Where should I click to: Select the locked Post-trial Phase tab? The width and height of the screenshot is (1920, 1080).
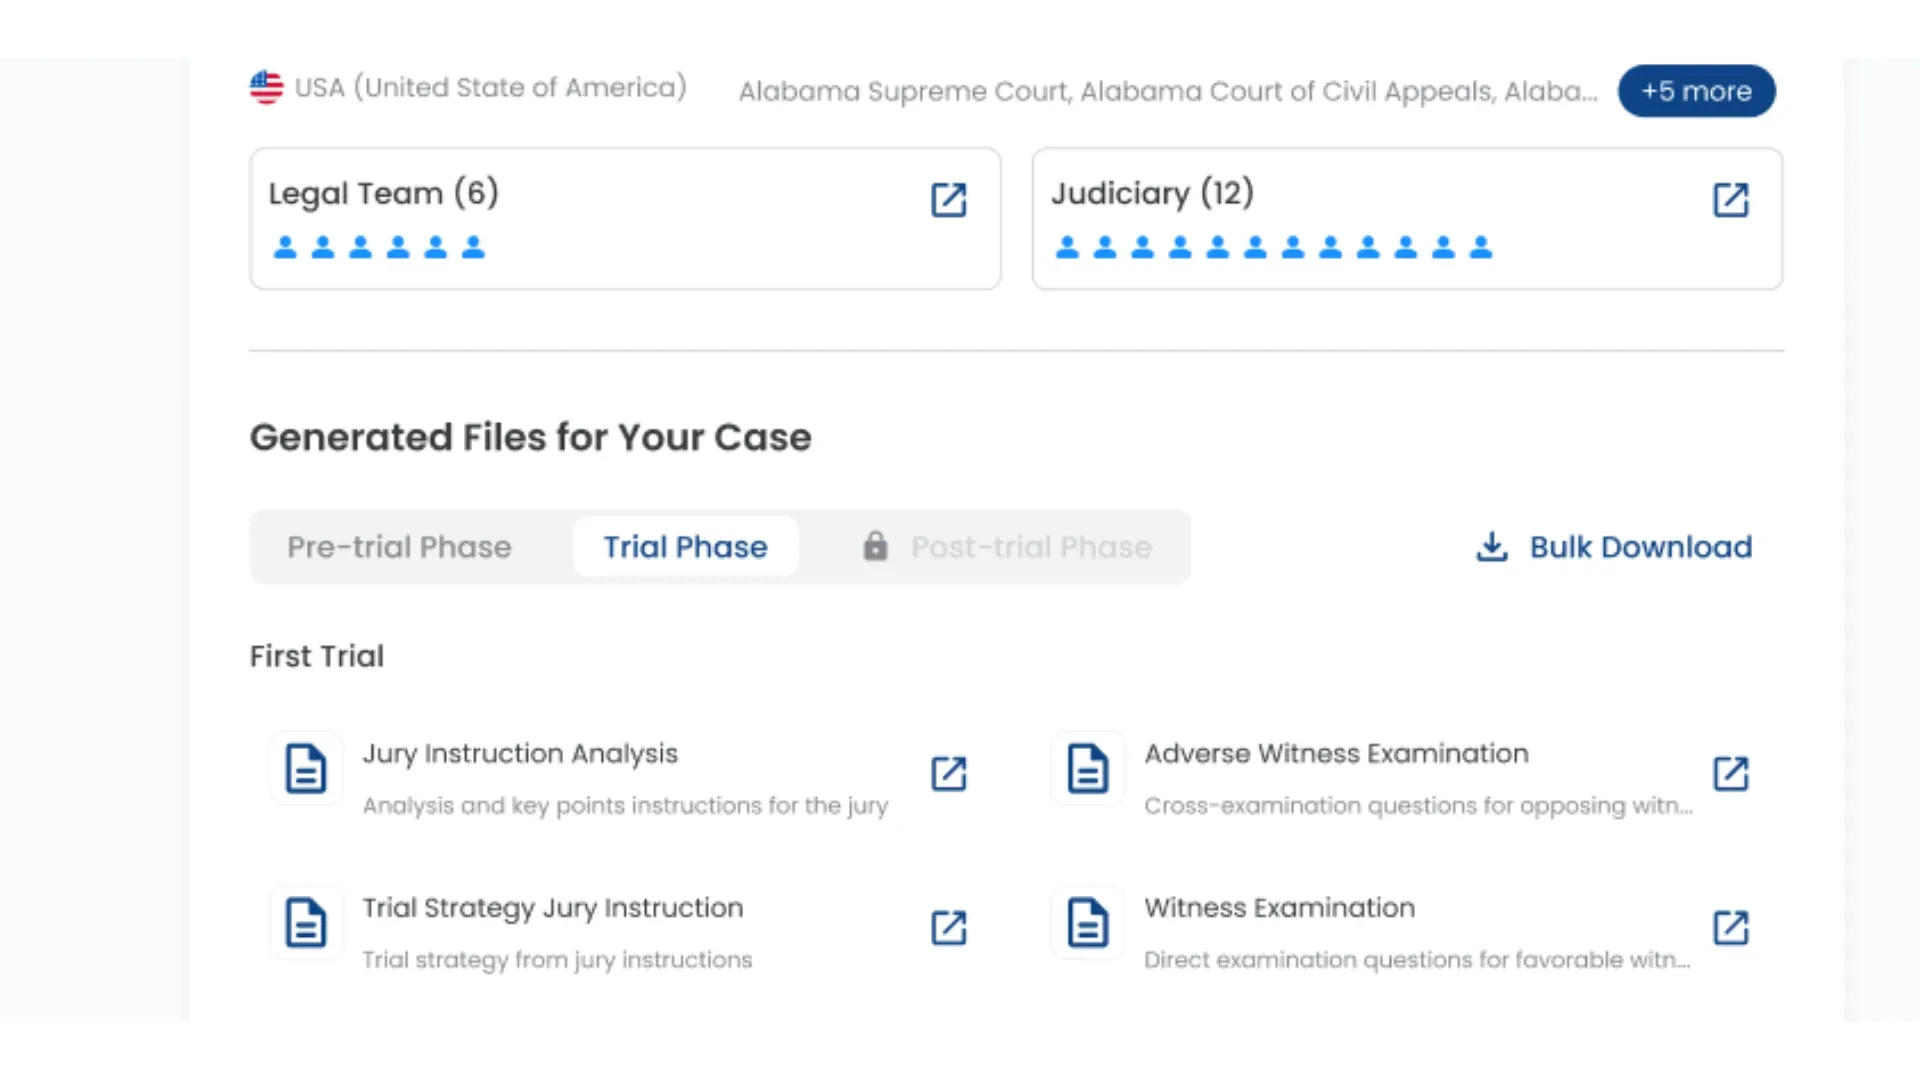pos(1008,547)
